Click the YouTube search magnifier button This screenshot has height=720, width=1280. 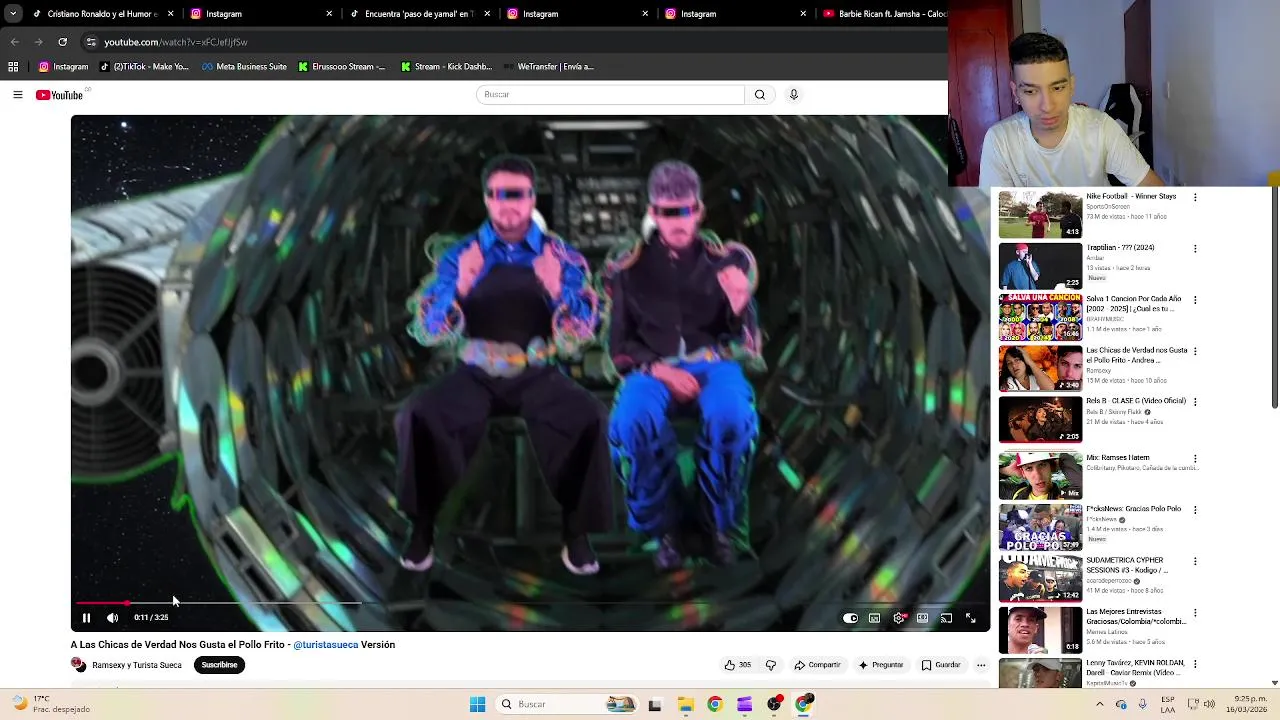pos(760,94)
